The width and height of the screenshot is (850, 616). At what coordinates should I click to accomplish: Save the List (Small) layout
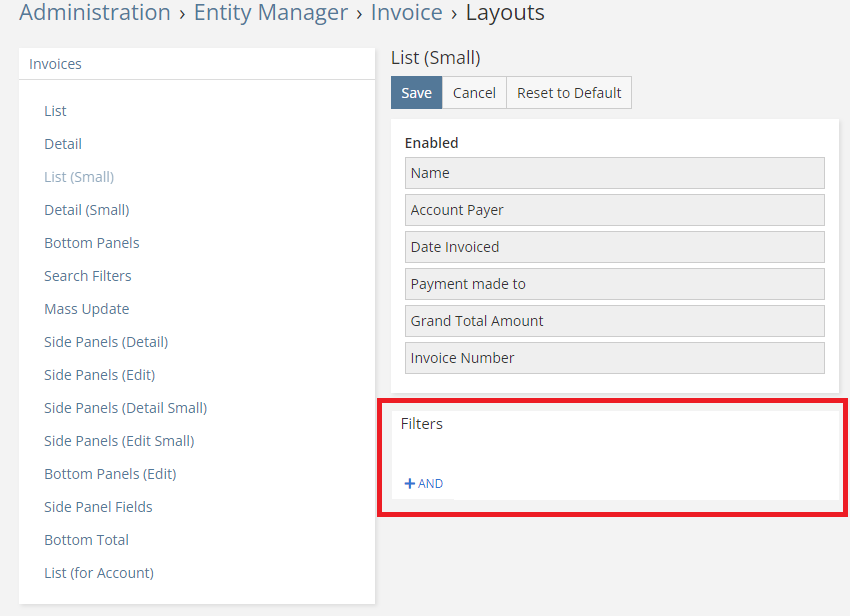click(416, 93)
